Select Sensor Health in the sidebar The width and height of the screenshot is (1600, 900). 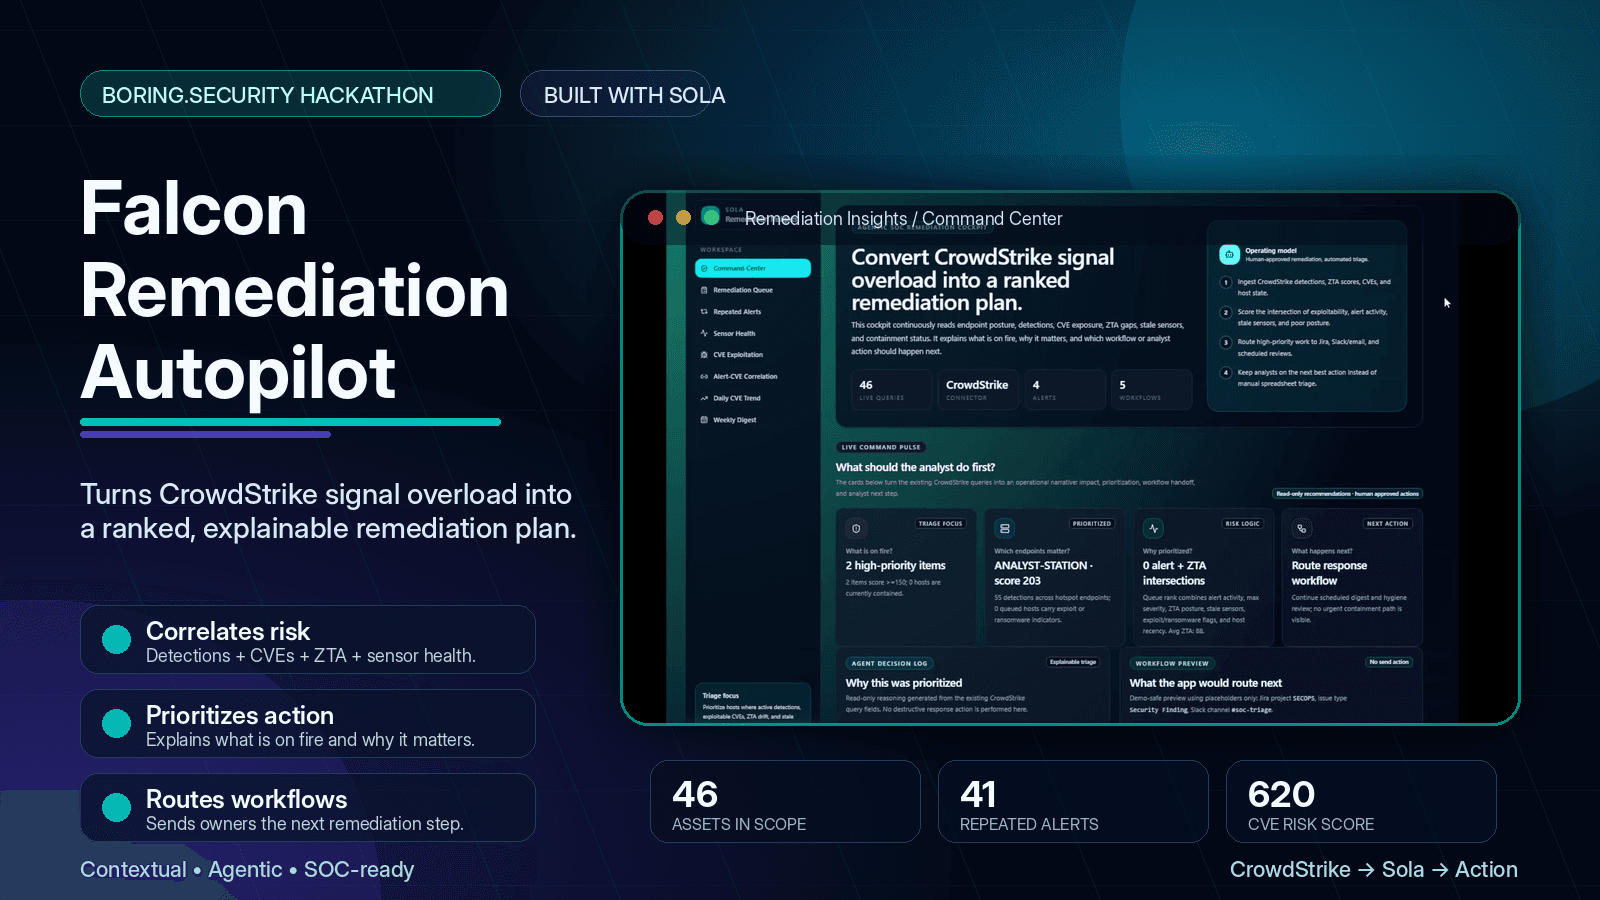click(x=753, y=333)
